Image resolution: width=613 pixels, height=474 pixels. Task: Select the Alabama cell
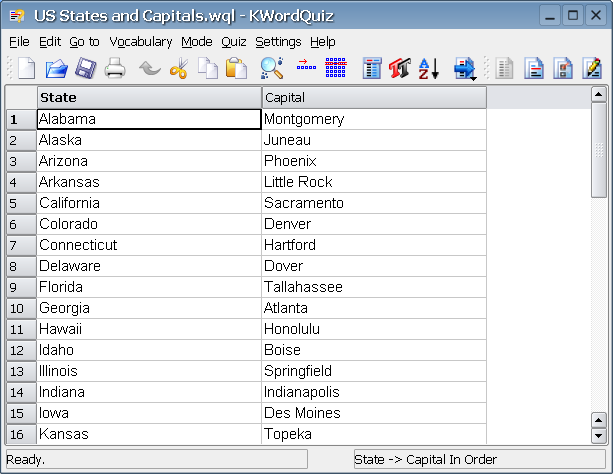[x=149, y=119]
